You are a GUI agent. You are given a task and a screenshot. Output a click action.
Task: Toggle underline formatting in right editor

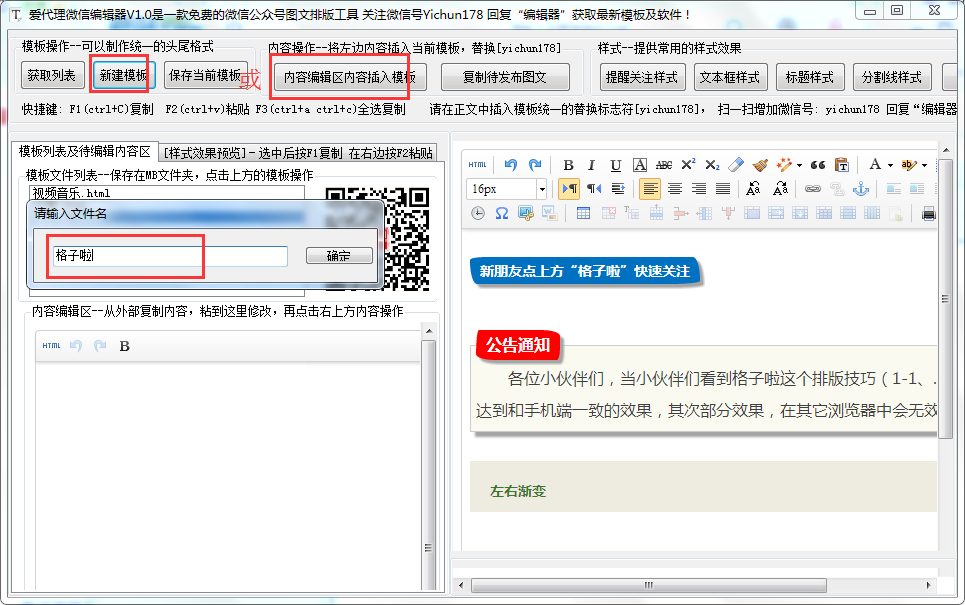[615, 165]
